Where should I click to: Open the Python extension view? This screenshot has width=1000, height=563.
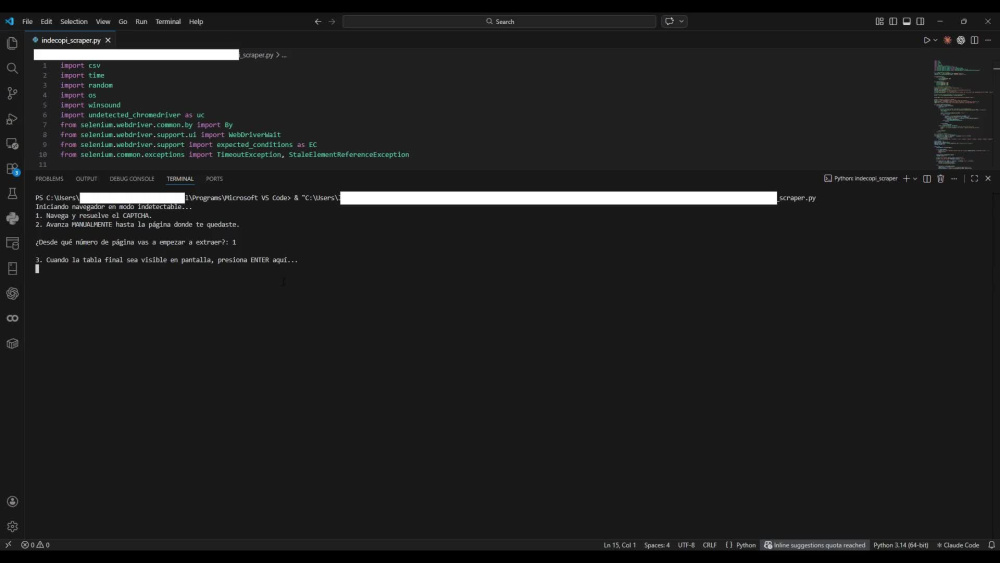(x=12, y=218)
